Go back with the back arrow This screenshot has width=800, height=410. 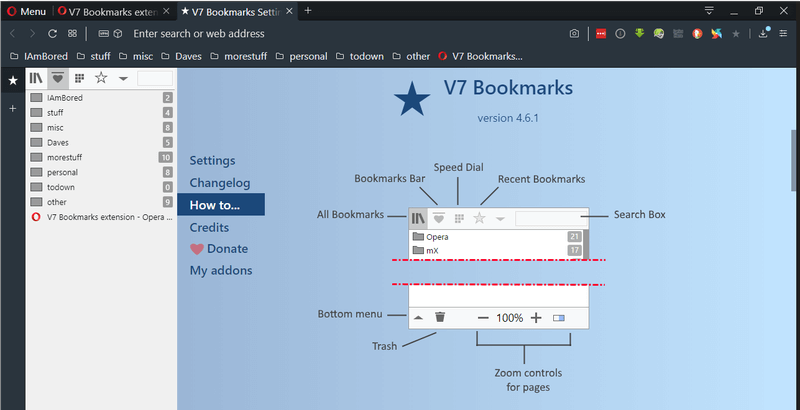13,34
